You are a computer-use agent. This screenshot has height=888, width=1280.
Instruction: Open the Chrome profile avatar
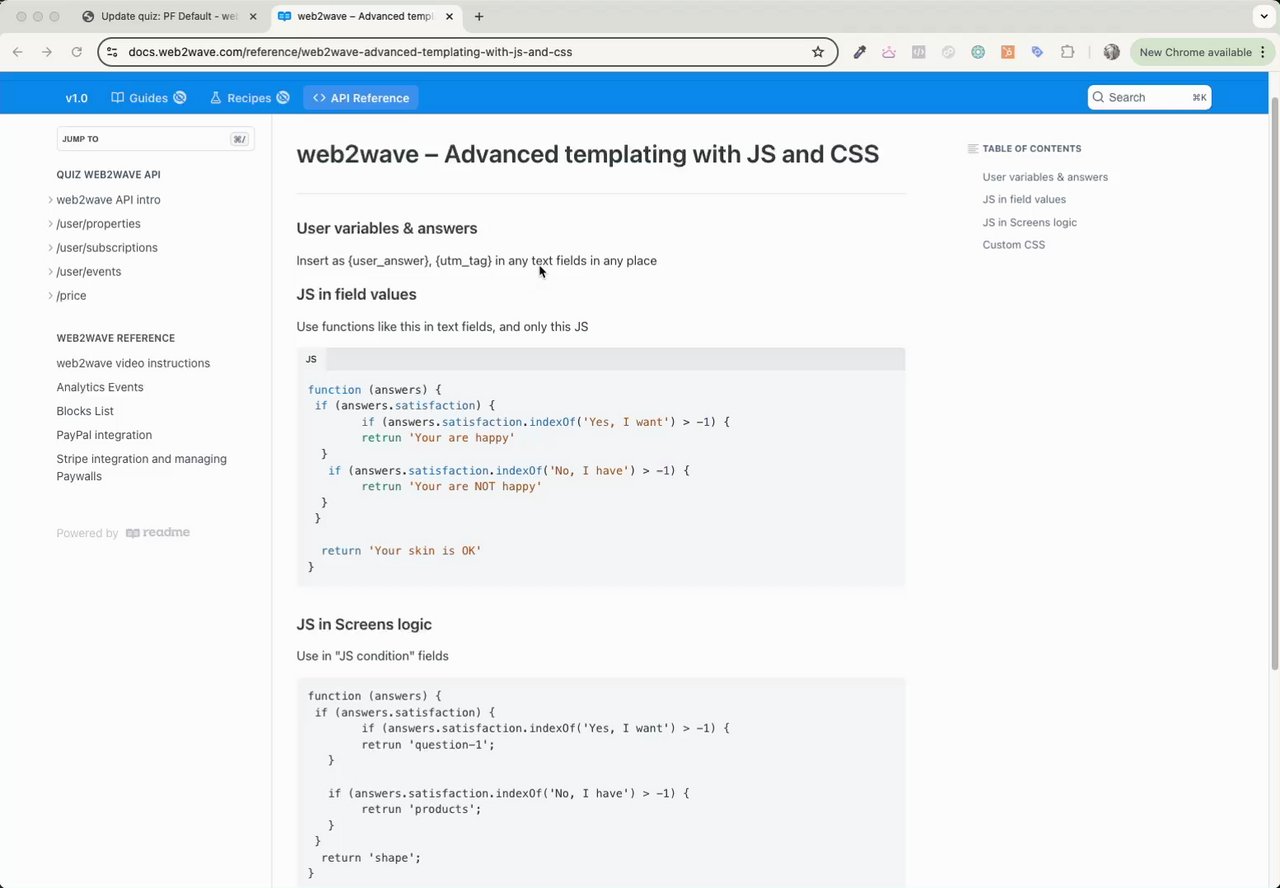(x=1111, y=52)
